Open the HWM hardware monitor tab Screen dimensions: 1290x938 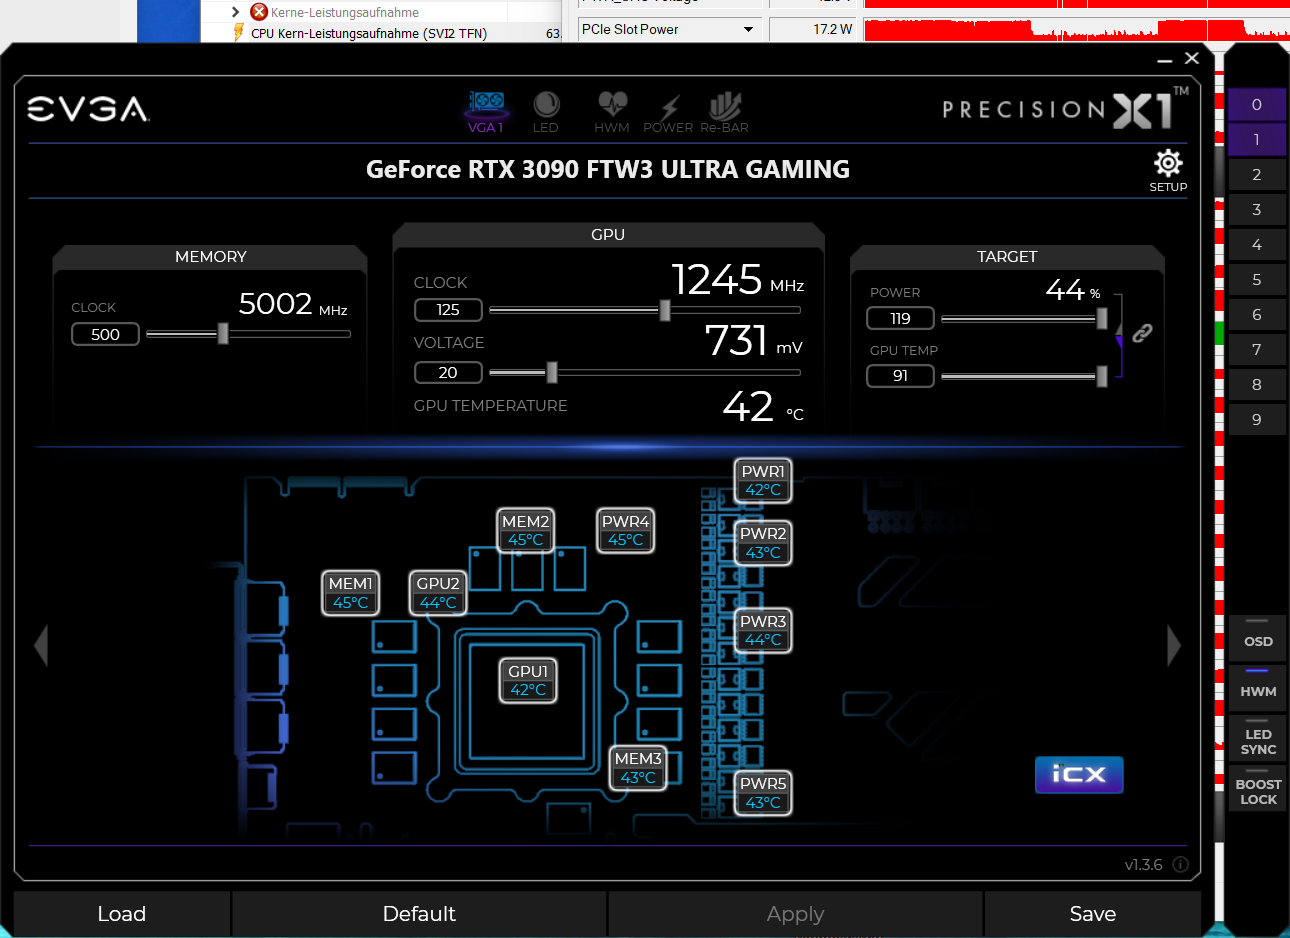612,111
